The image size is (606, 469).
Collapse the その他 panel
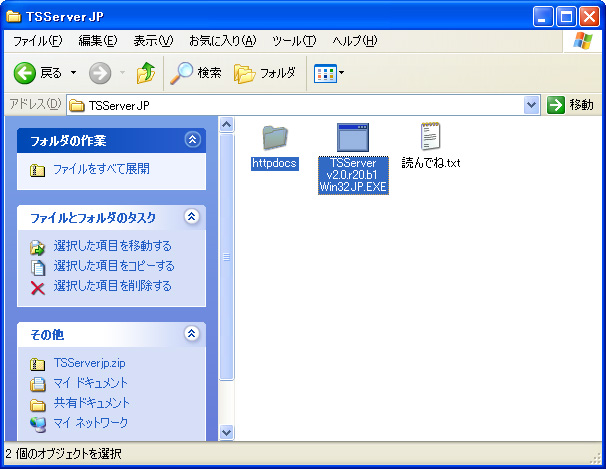coord(192,333)
